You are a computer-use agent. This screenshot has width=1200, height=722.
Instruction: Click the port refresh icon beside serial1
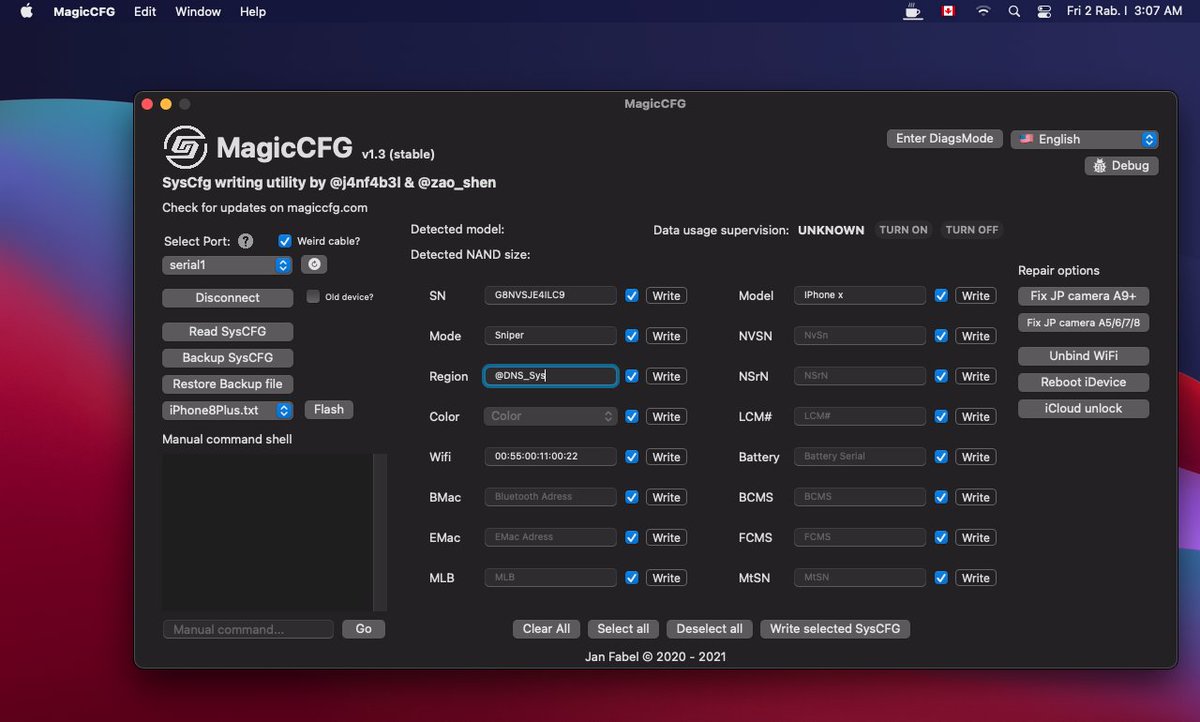pos(314,265)
